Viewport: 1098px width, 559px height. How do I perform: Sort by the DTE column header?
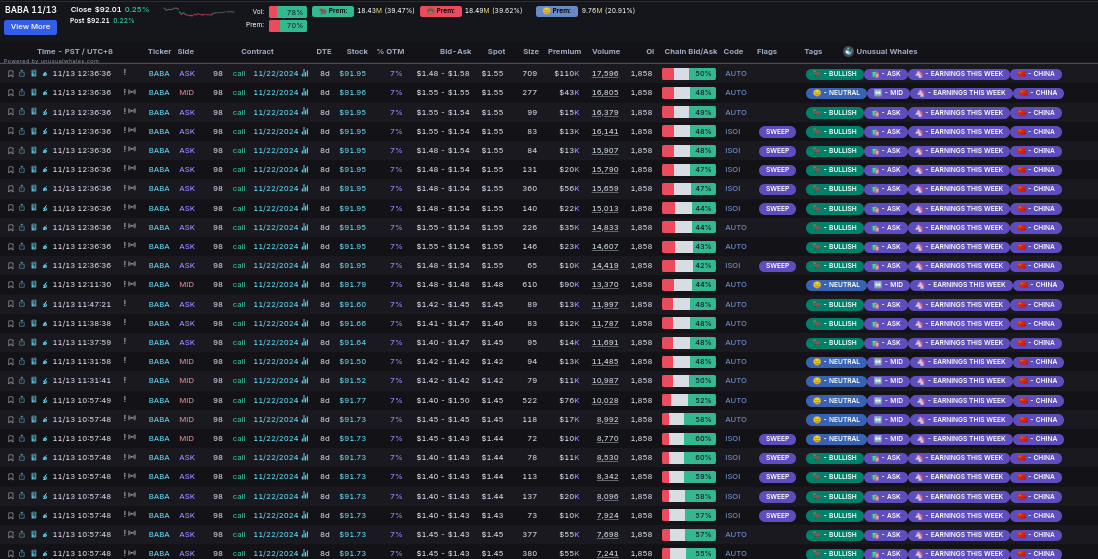pos(324,52)
